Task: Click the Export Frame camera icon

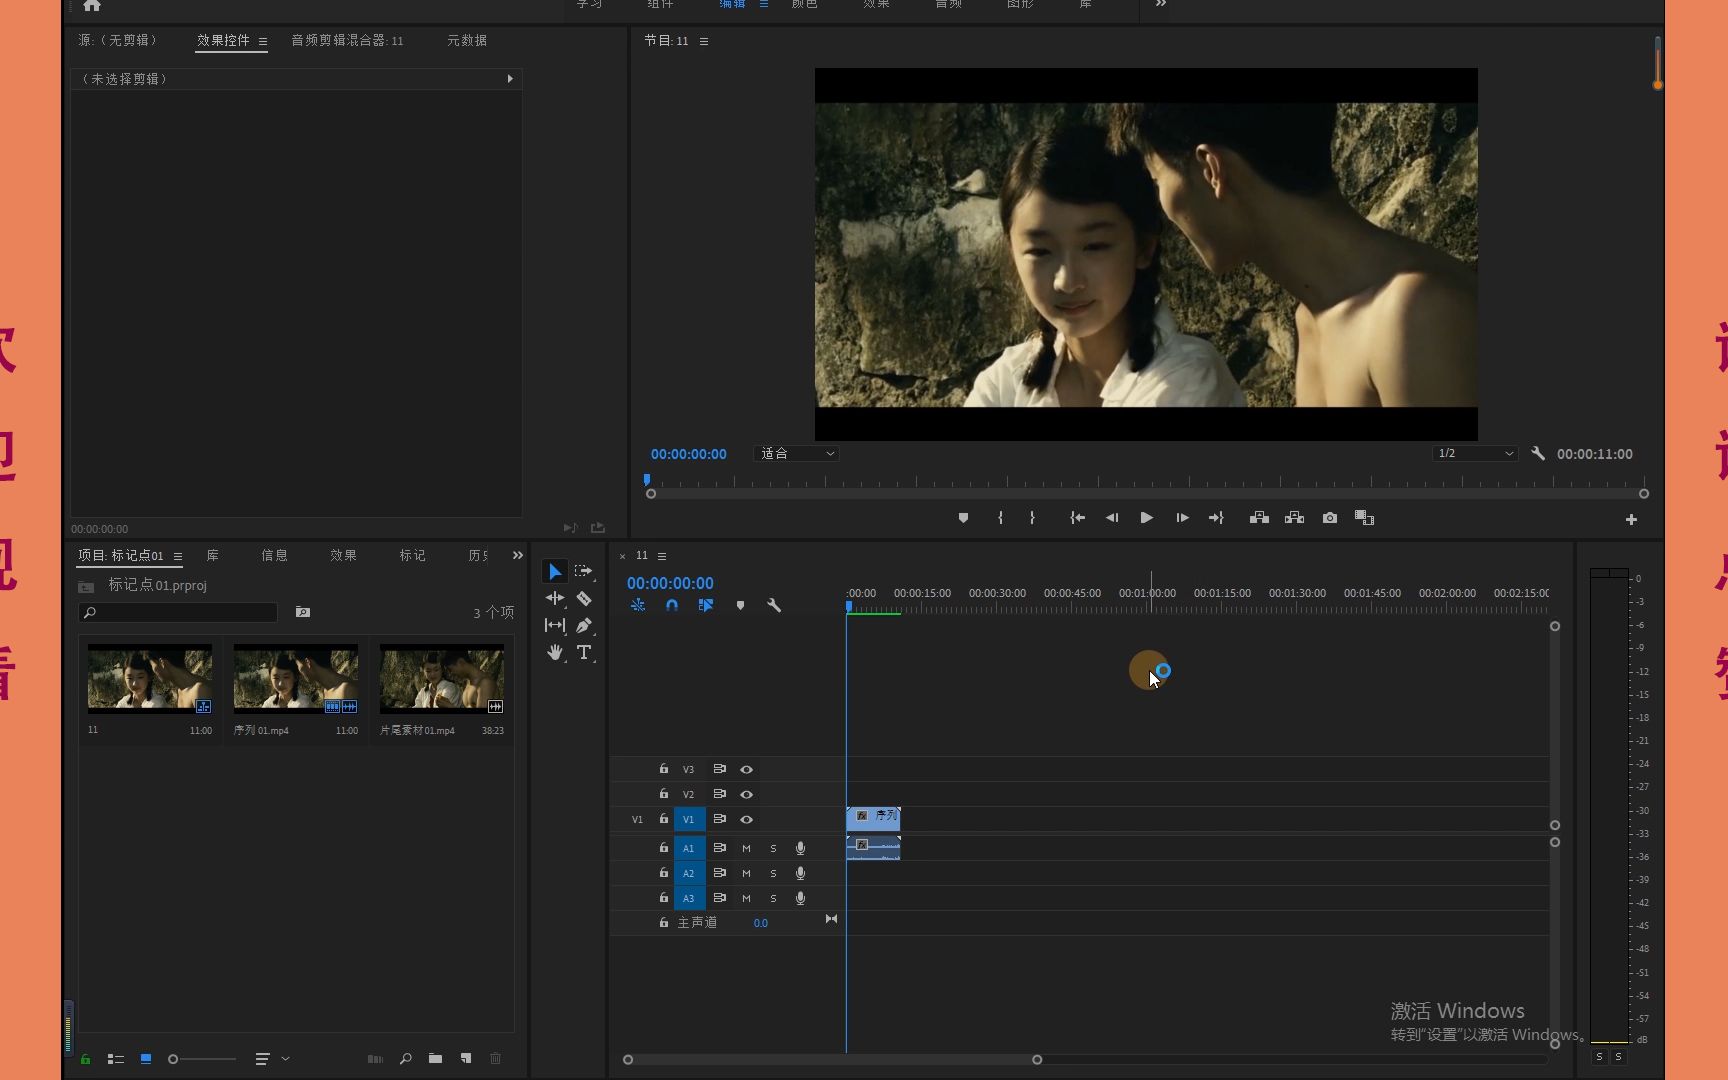Action: pos(1329,518)
